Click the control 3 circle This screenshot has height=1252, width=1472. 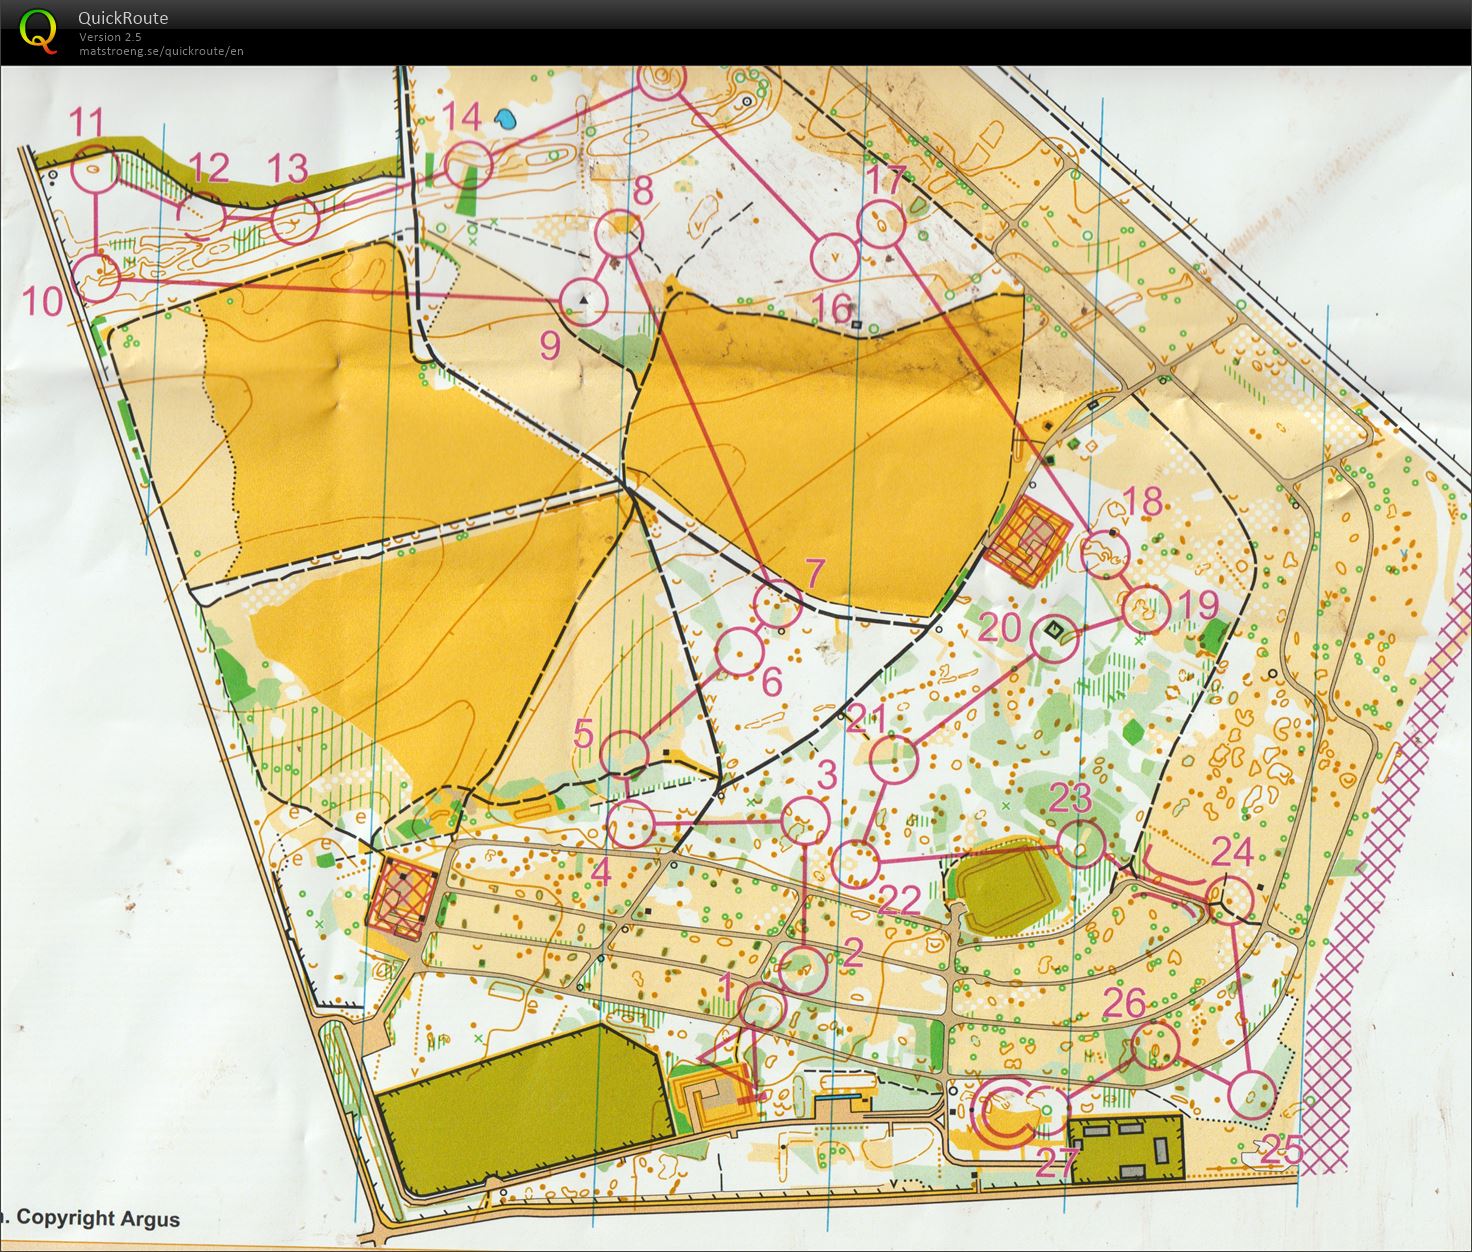806,821
